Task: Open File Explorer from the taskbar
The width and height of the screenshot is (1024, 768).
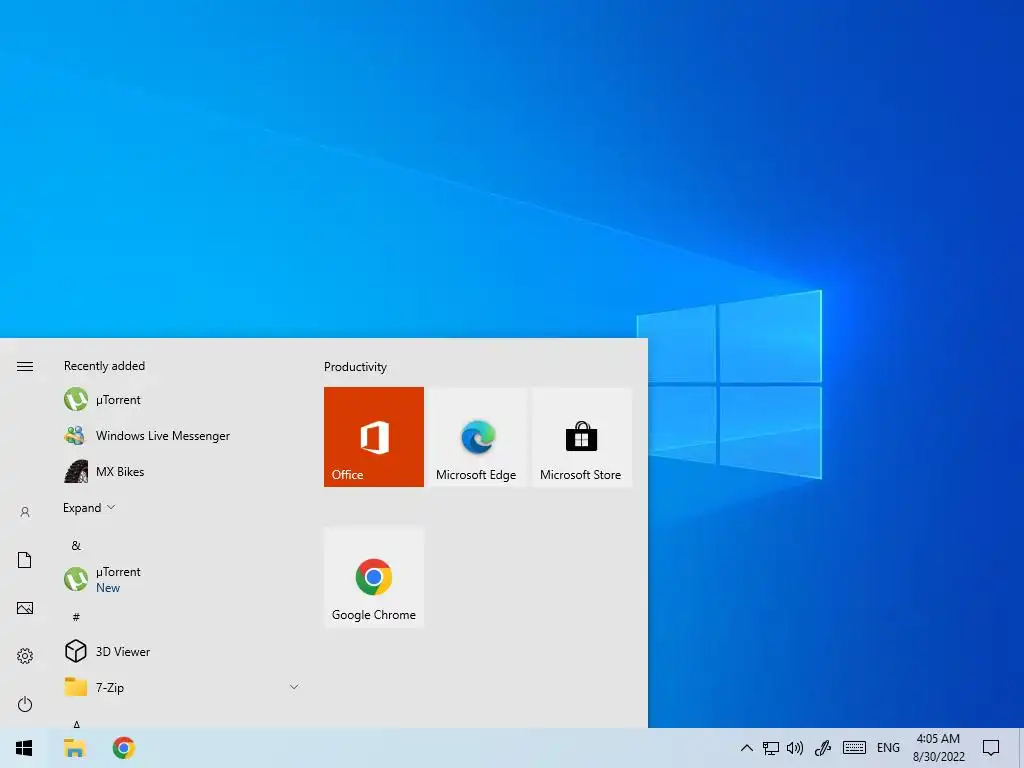Action: coord(74,748)
